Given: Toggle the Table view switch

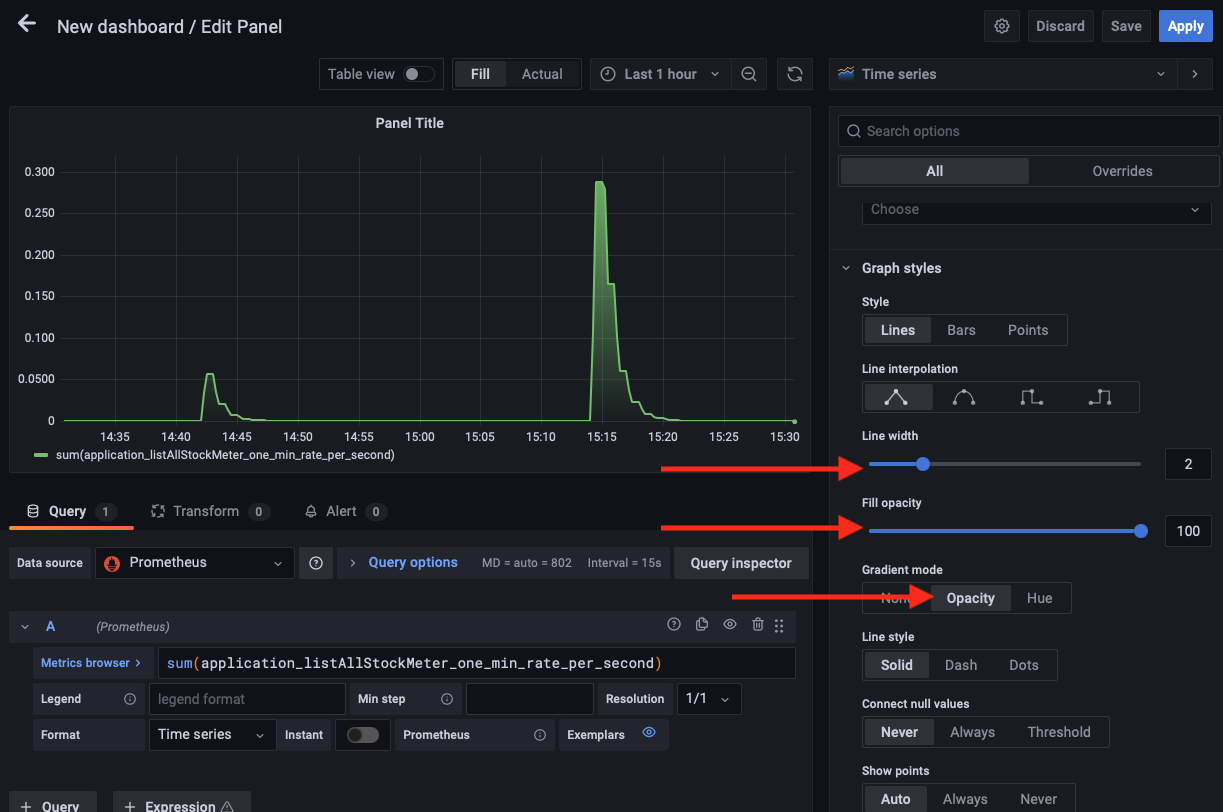Looking at the screenshot, I should pos(419,74).
